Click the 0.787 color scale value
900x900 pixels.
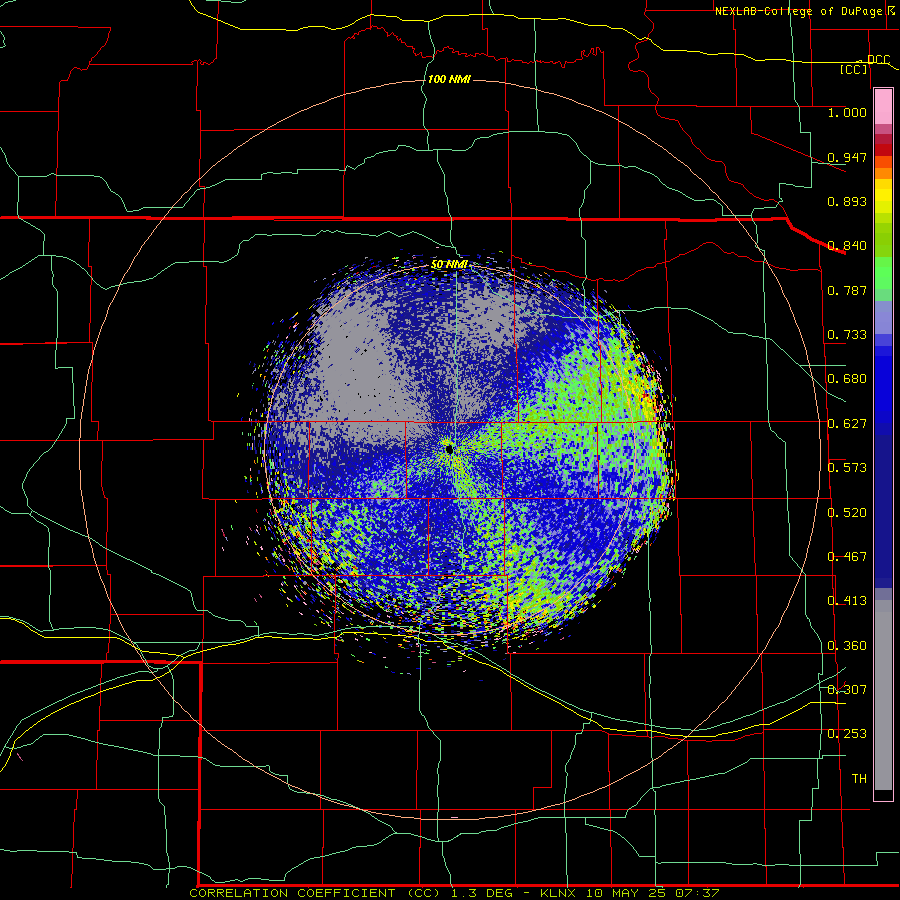point(847,290)
